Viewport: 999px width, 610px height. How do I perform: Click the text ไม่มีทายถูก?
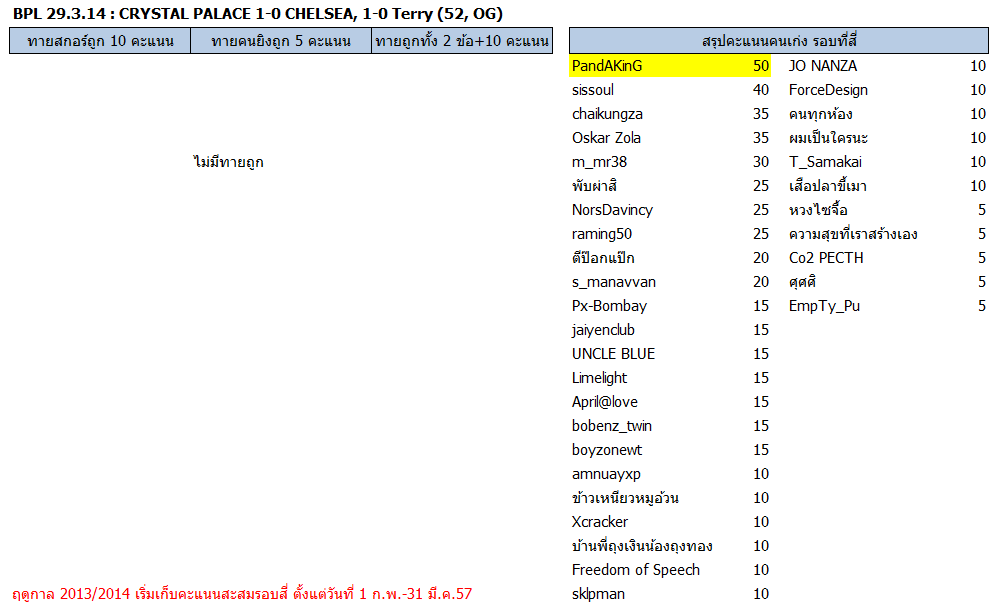pyautogui.click(x=229, y=162)
